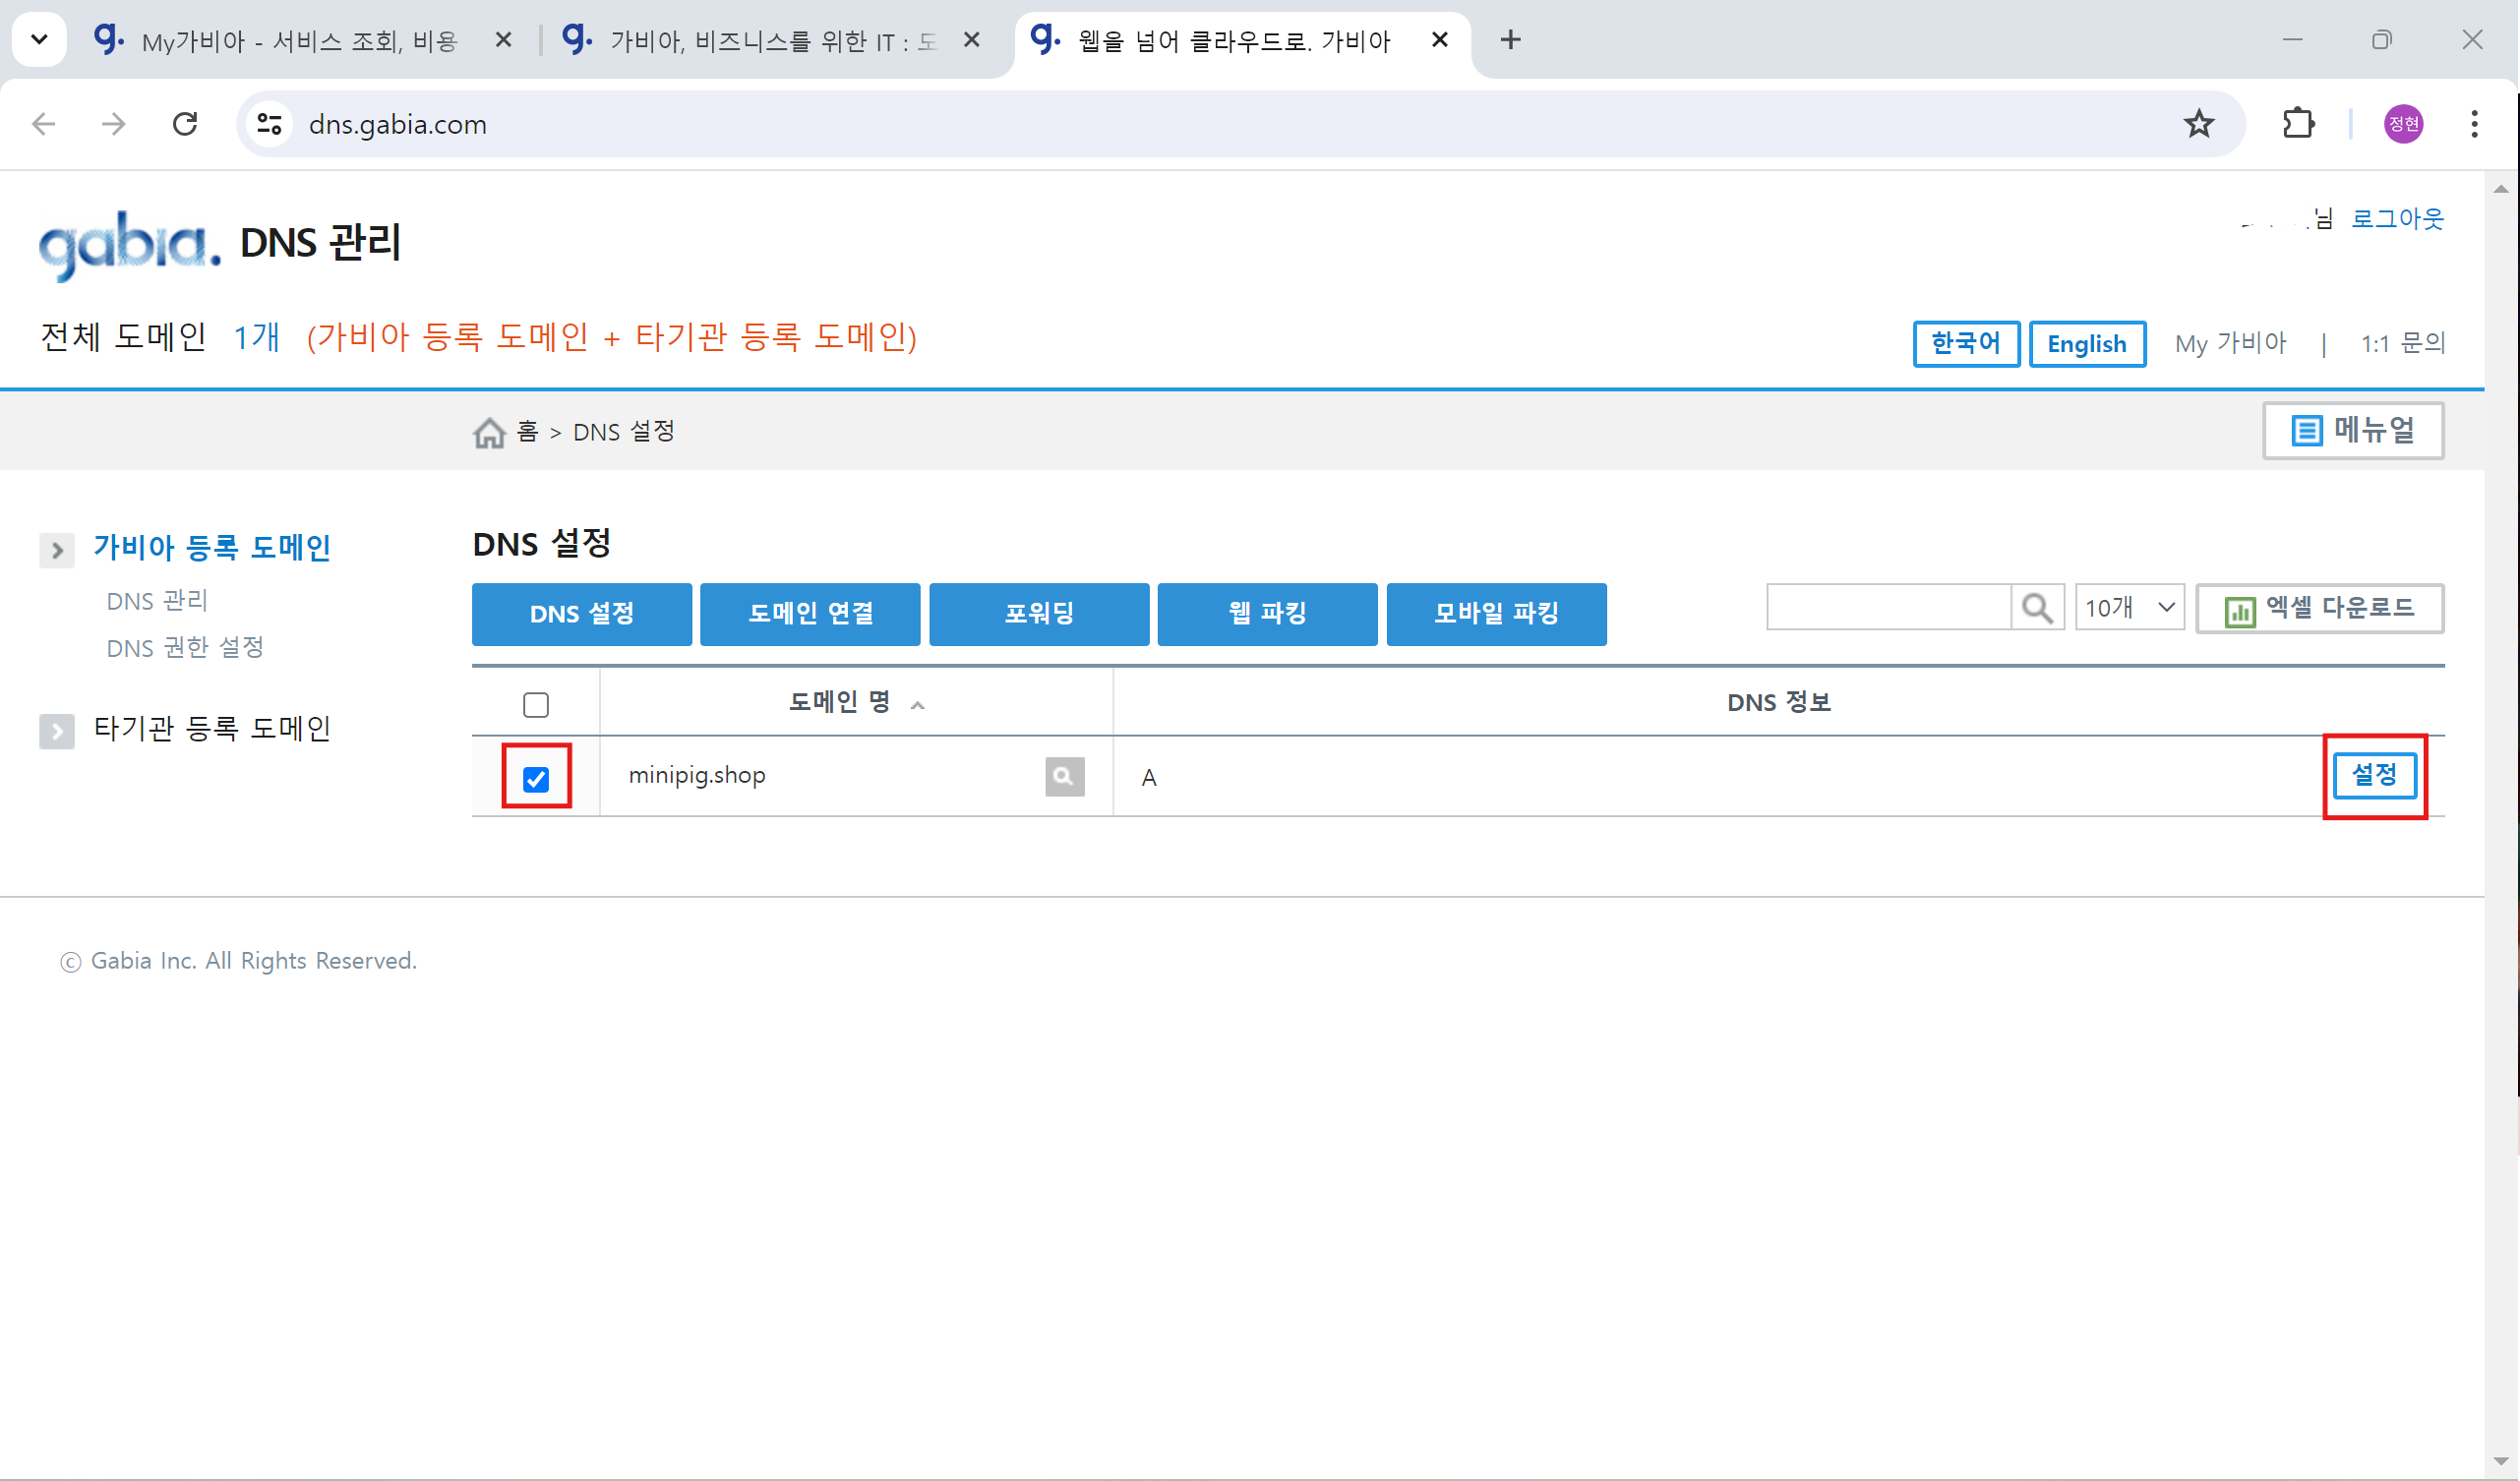2520x1481 pixels.
Task: Go forward in browser history
Action: pos(114,124)
